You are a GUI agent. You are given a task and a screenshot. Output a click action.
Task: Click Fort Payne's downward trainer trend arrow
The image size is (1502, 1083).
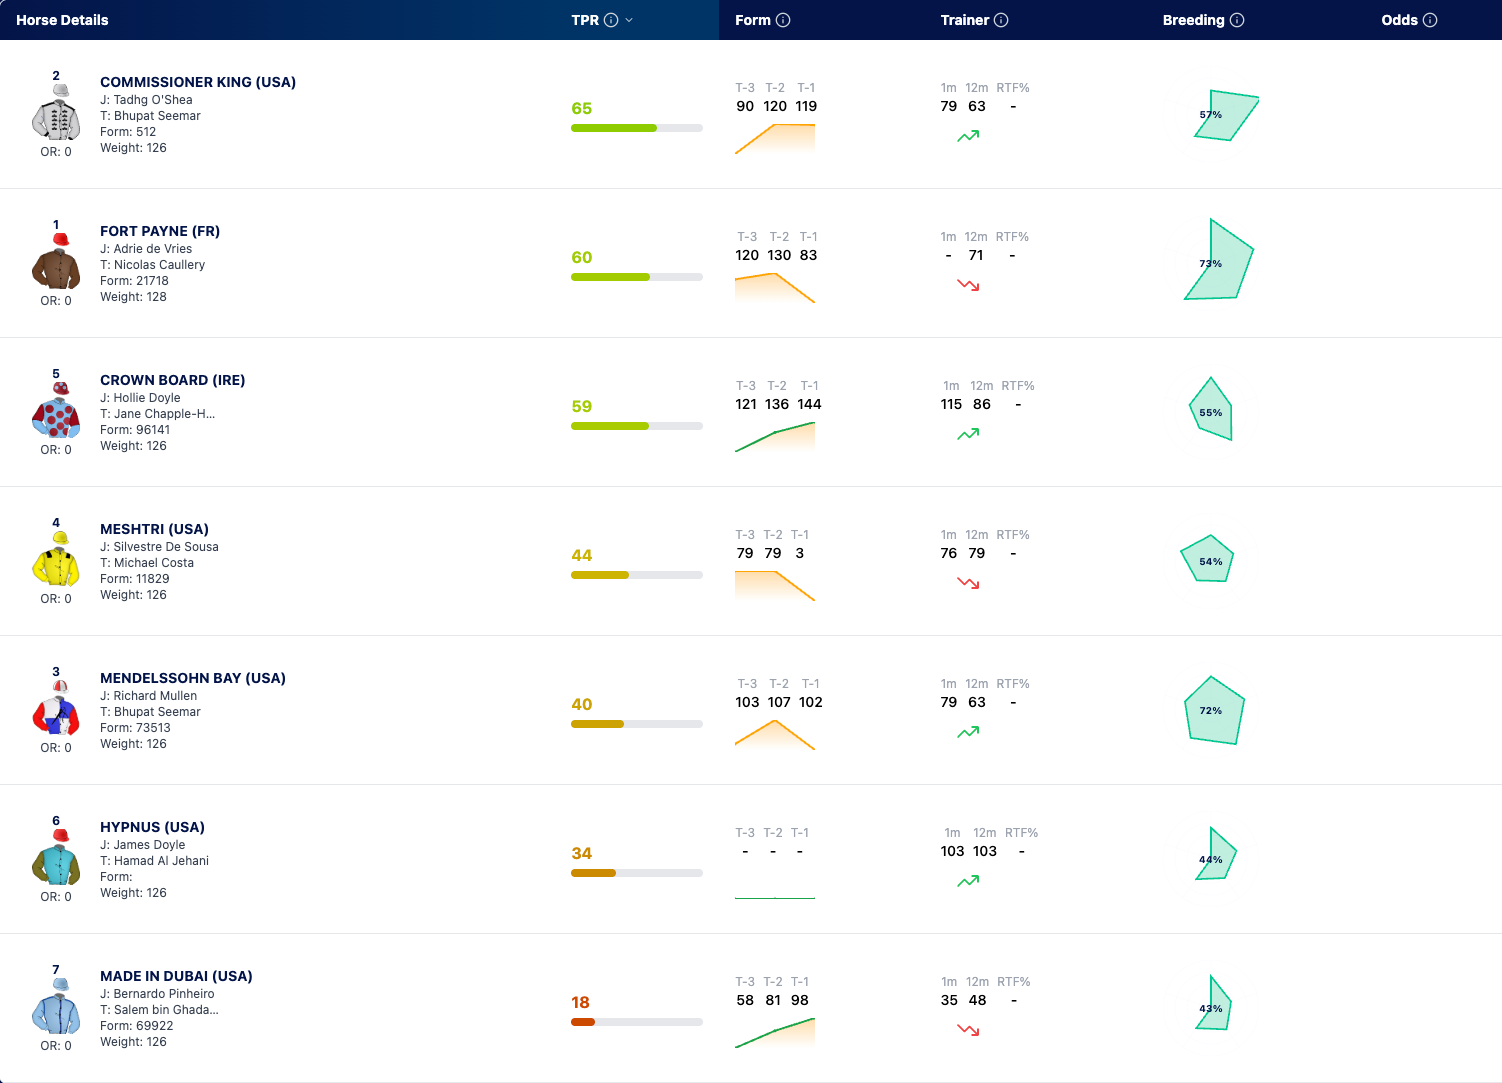(968, 285)
